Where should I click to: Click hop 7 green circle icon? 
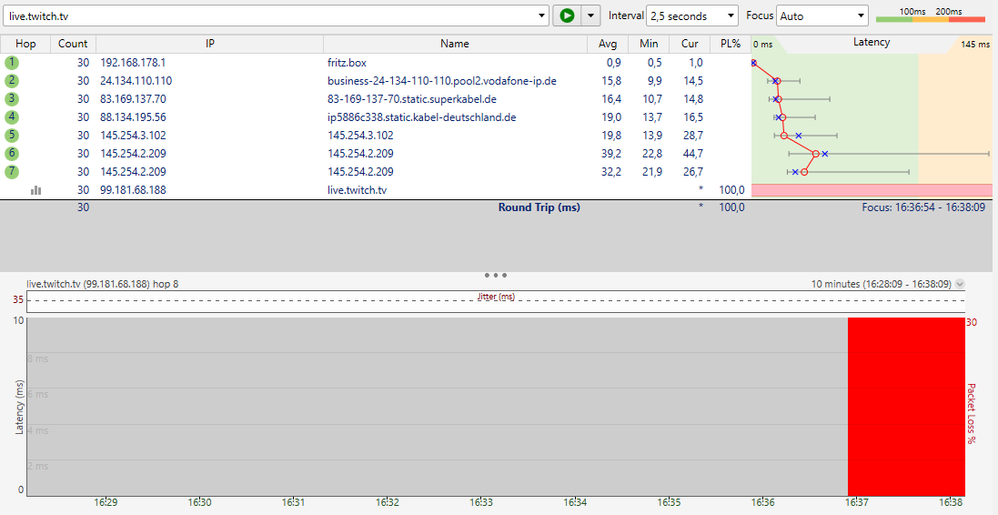pyautogui.click(x=11, y=171)
